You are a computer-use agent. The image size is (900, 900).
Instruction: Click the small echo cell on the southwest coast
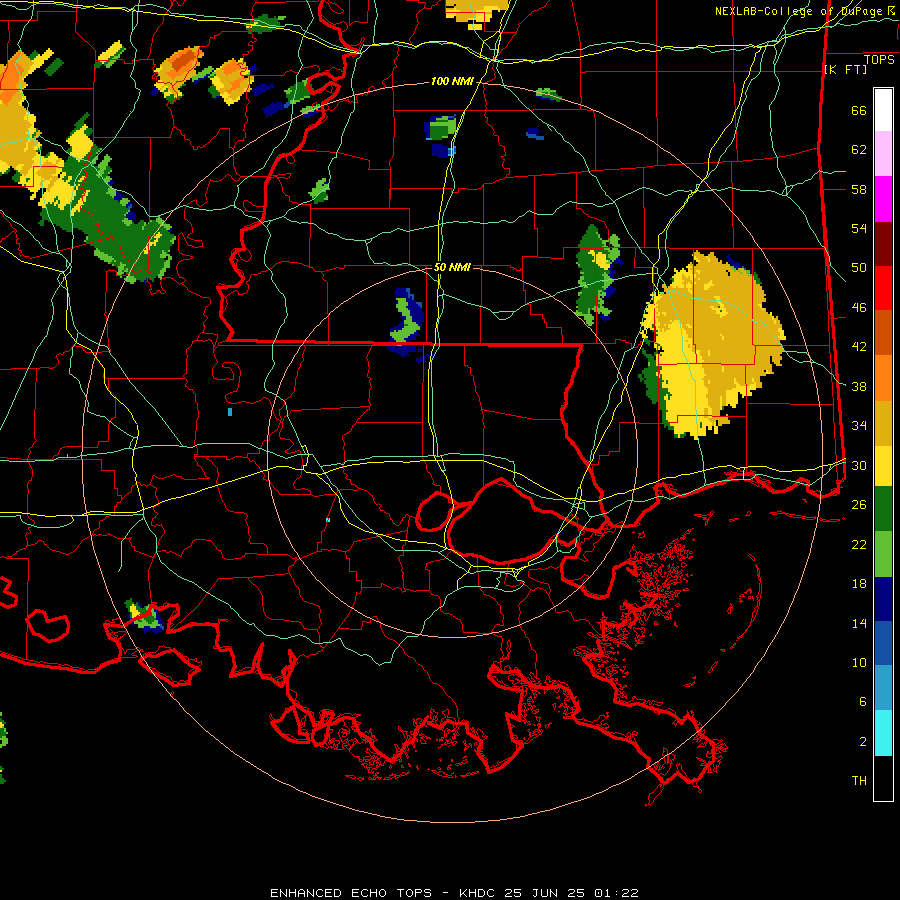point(145,617)
